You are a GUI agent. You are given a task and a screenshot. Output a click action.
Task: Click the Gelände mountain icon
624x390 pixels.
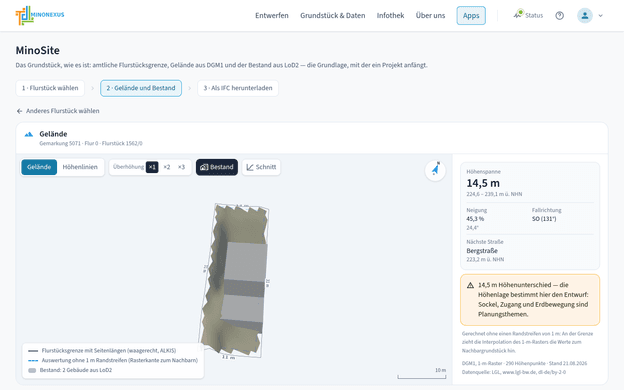(x=29, y=134)
